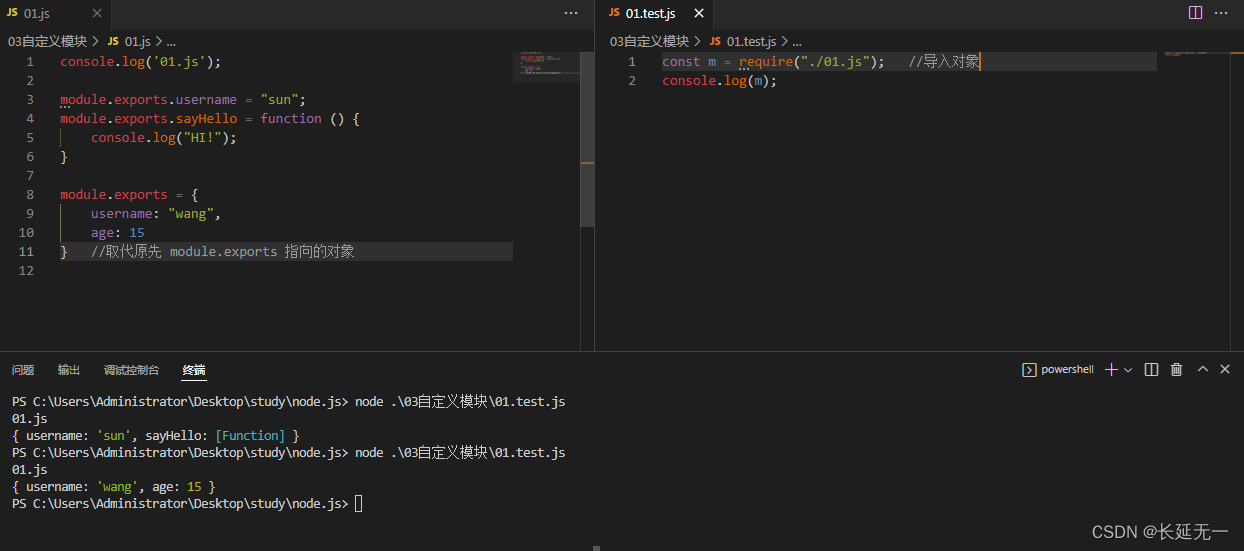Close the 01.js tab

click(x=96, y=14)
